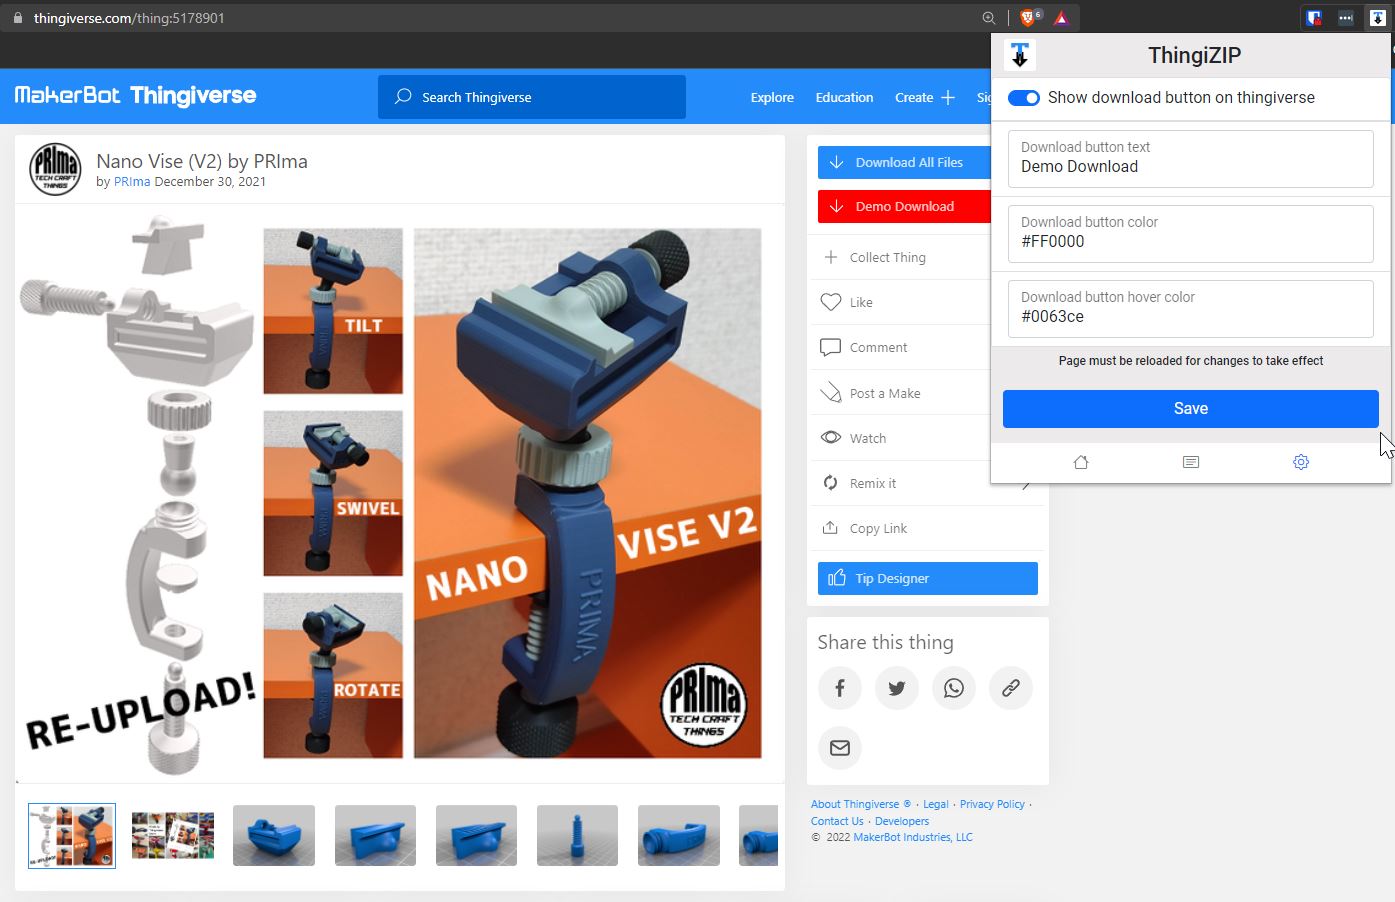Click Collect Thing
The image size is (1395, 902).
point(887,257)
